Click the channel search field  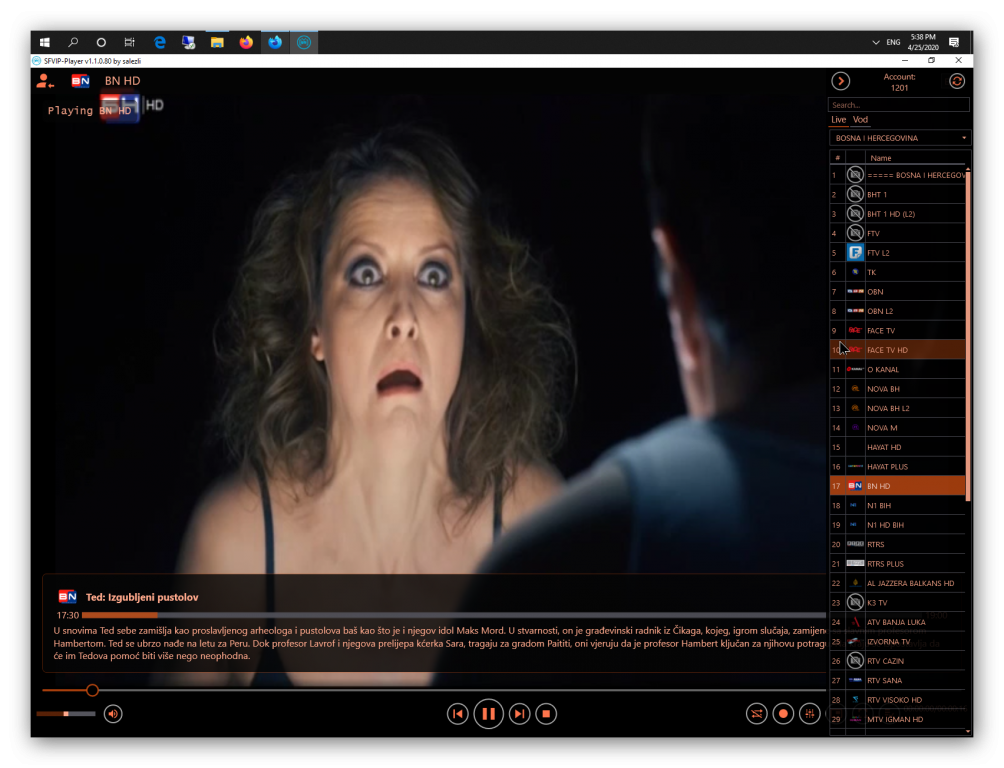tap(899, 105)
